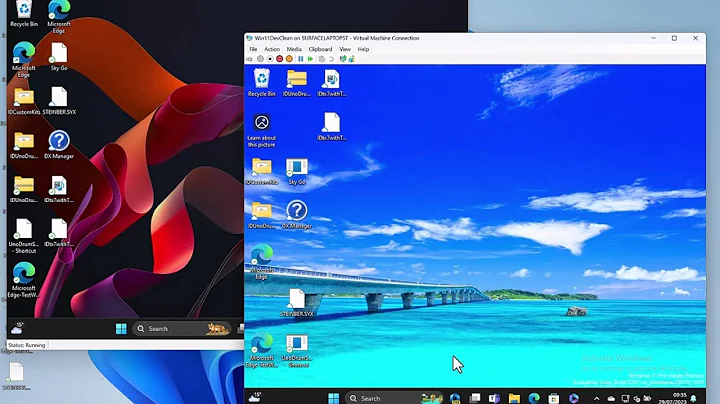Click the Turn Off toolbar icon
The image size is (720, 404).
tap(270, 59)
